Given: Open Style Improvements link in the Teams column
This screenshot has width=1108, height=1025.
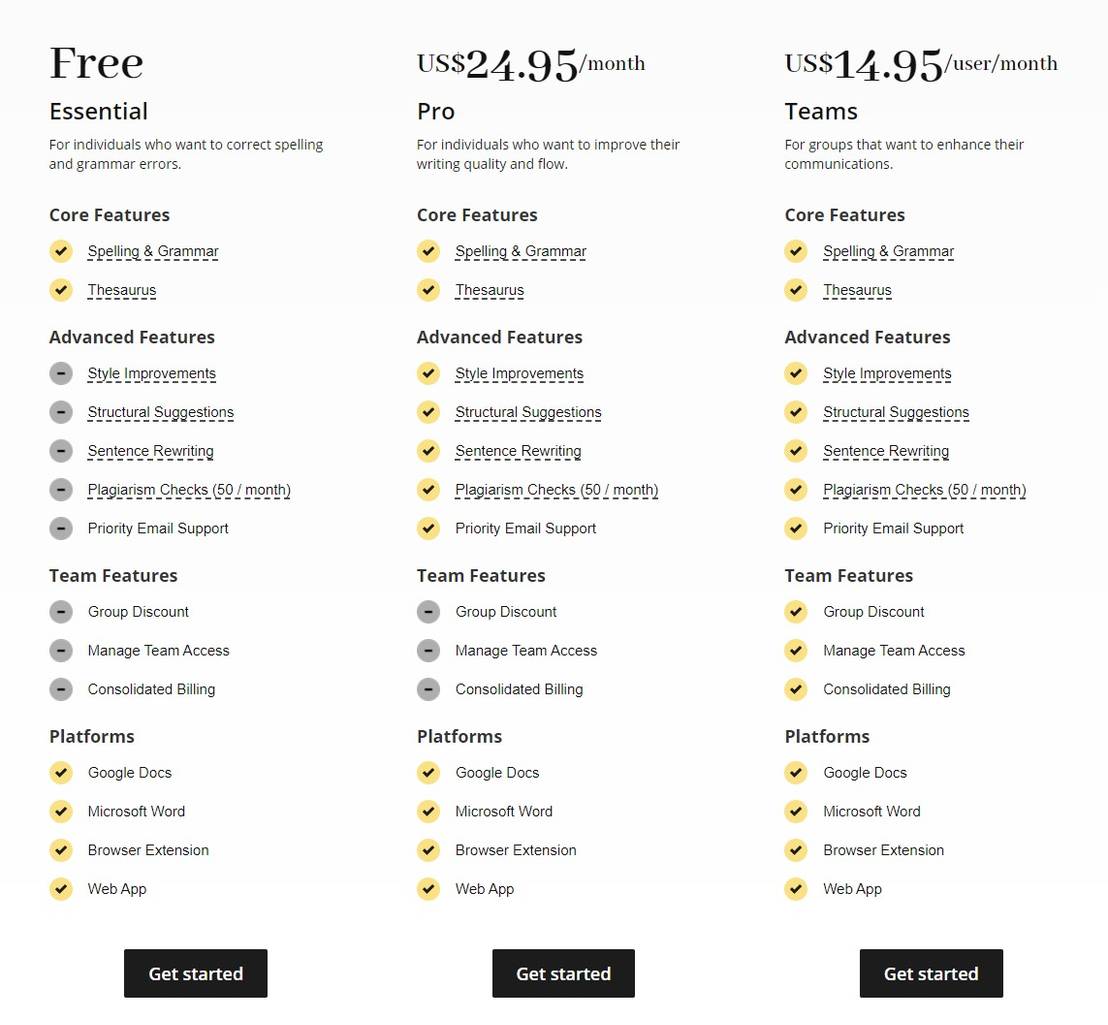Looking at the screenshot, I should coord(887,373).
